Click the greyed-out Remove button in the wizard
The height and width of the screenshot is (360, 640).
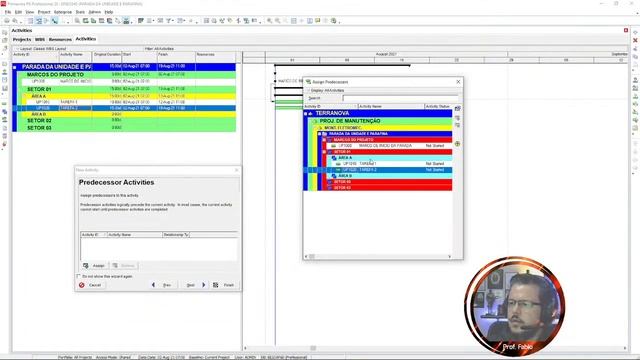124,266
